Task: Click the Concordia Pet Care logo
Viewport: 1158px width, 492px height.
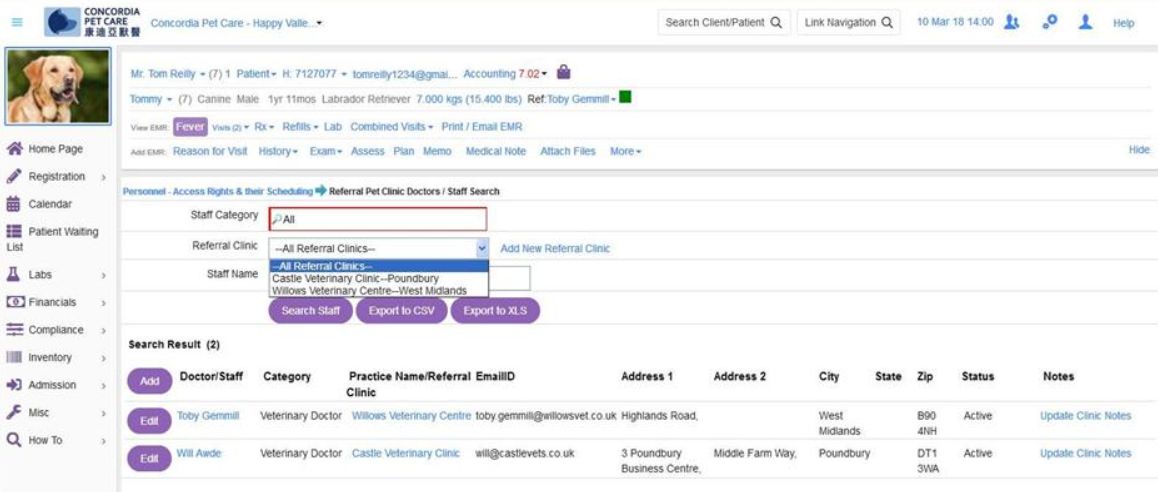Action: tap(92, 23)
